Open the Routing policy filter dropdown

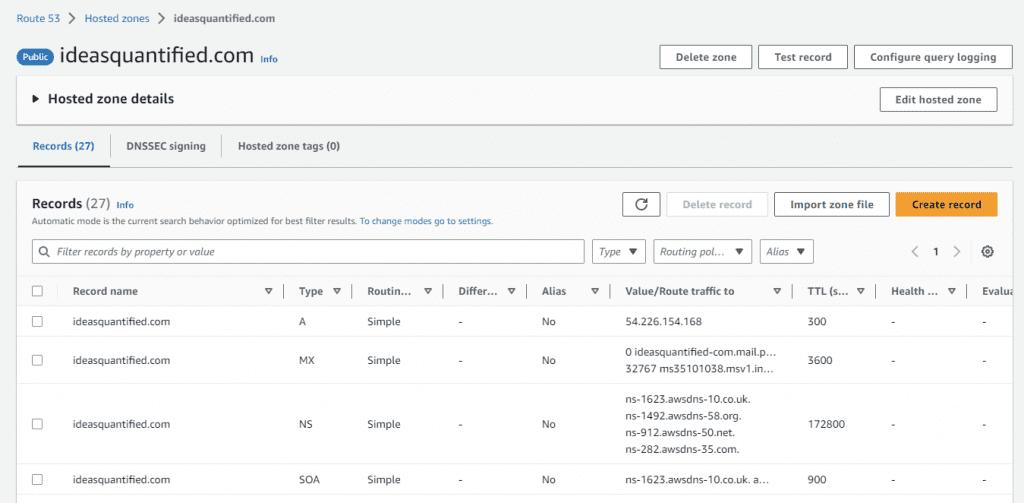(702, 252)
